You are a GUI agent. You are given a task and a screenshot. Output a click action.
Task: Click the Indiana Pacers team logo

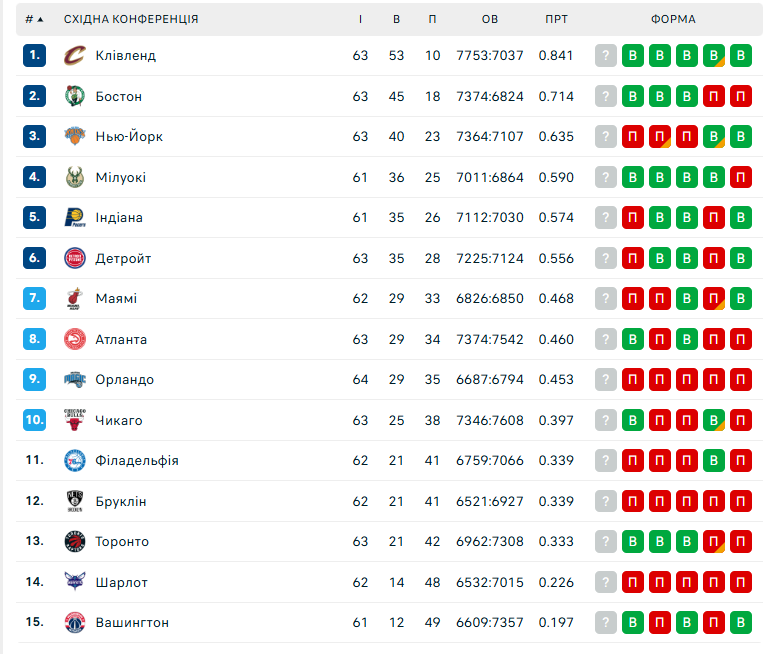click(x=75, y=218)
